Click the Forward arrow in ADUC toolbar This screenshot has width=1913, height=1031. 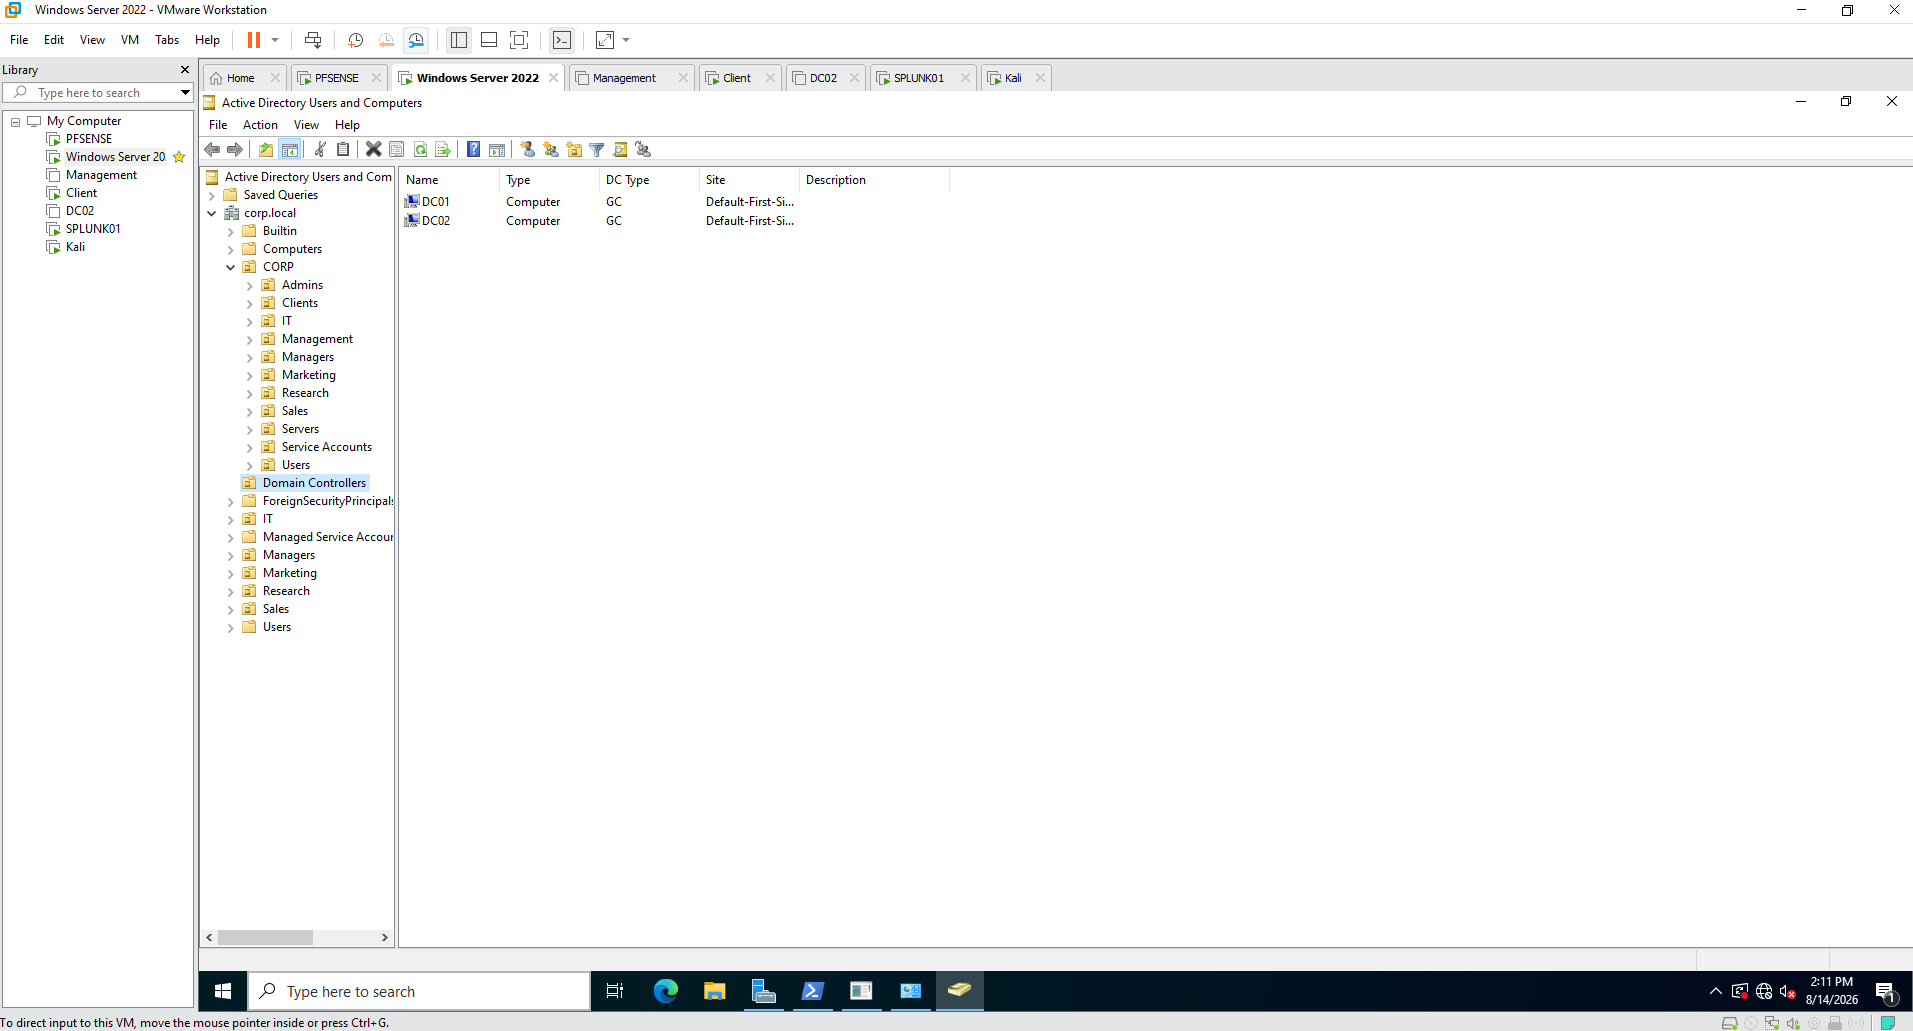coord(235,149)
